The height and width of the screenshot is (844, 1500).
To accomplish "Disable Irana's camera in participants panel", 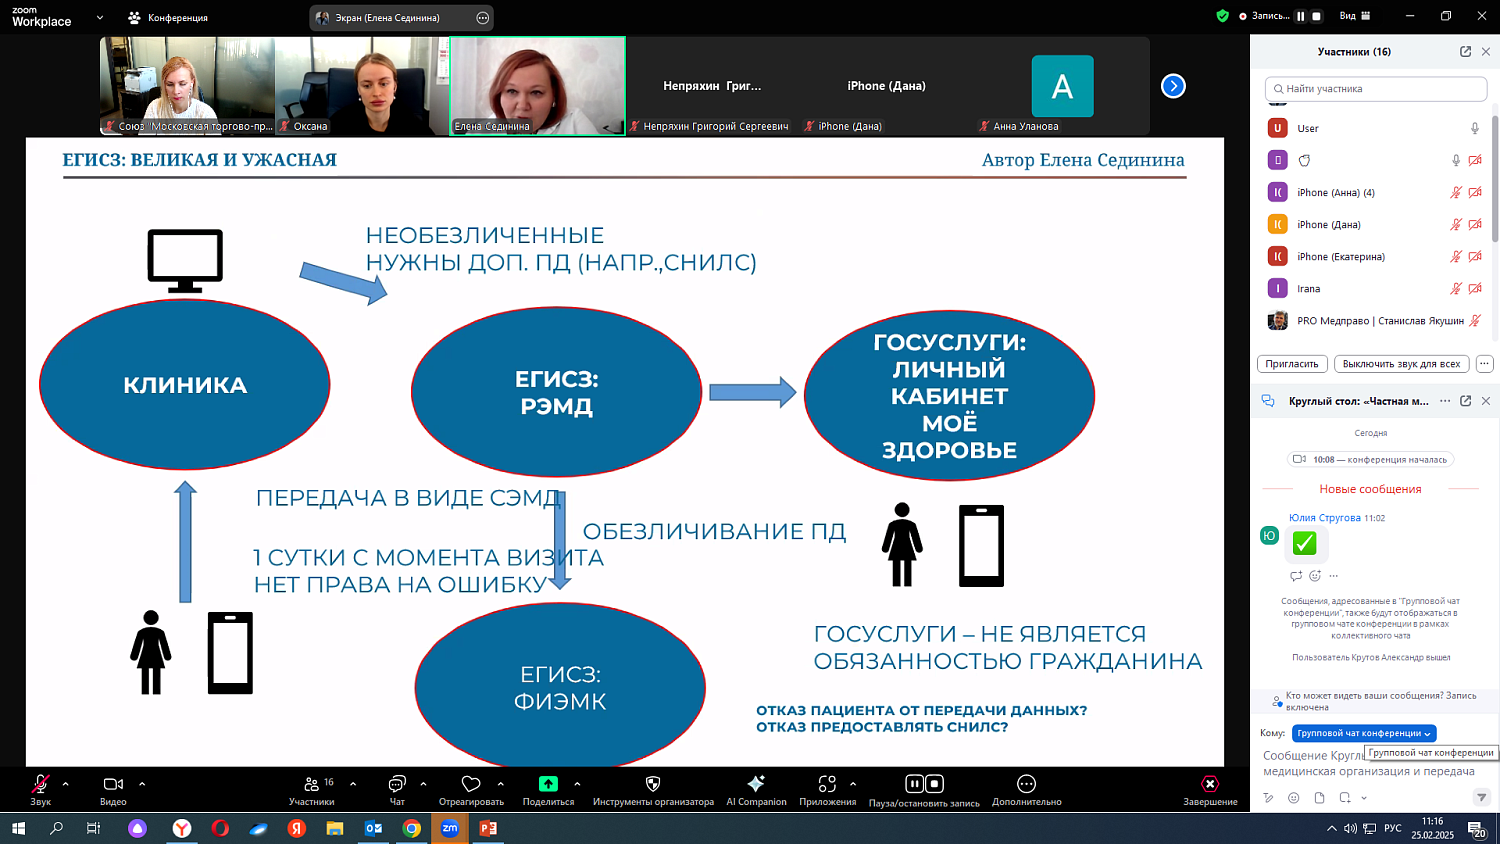I will pos(1474,288).
